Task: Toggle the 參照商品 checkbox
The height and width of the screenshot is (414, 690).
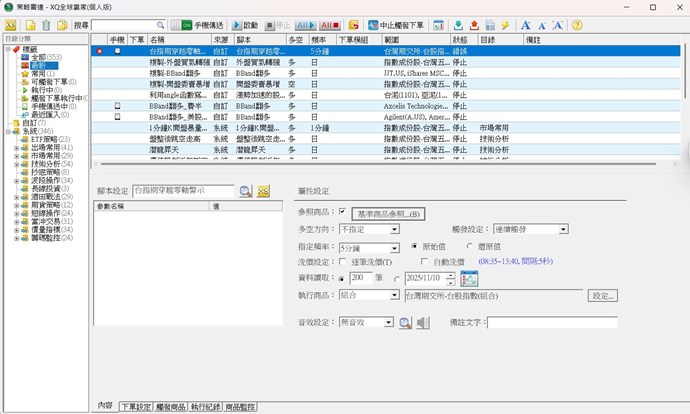Action: coord(342,212)
